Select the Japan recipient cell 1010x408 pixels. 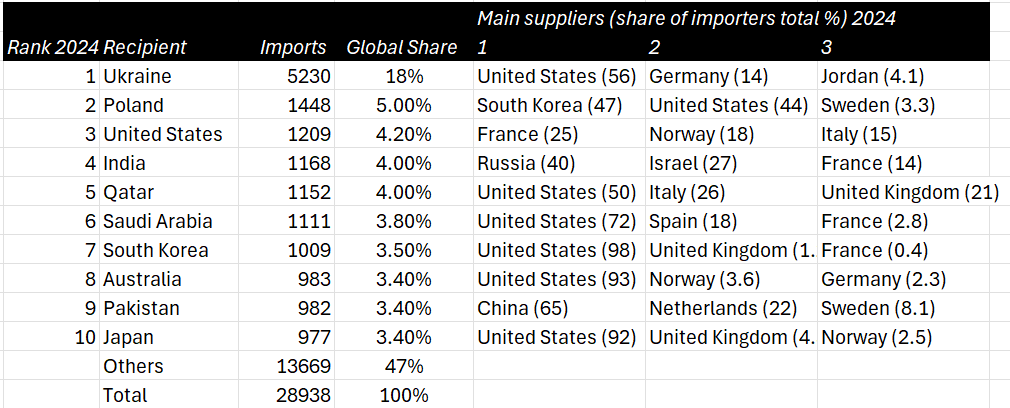point(169,338)
